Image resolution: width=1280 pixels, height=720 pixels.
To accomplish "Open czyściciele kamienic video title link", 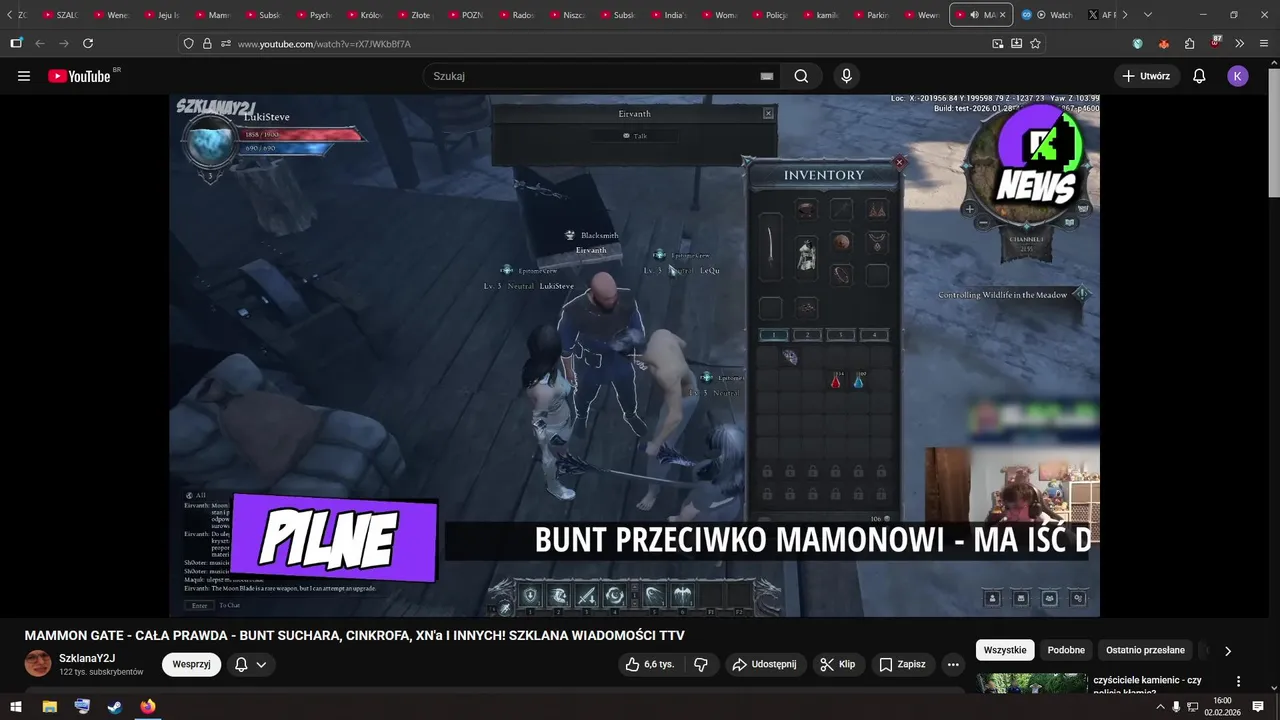I will 1147,685.
